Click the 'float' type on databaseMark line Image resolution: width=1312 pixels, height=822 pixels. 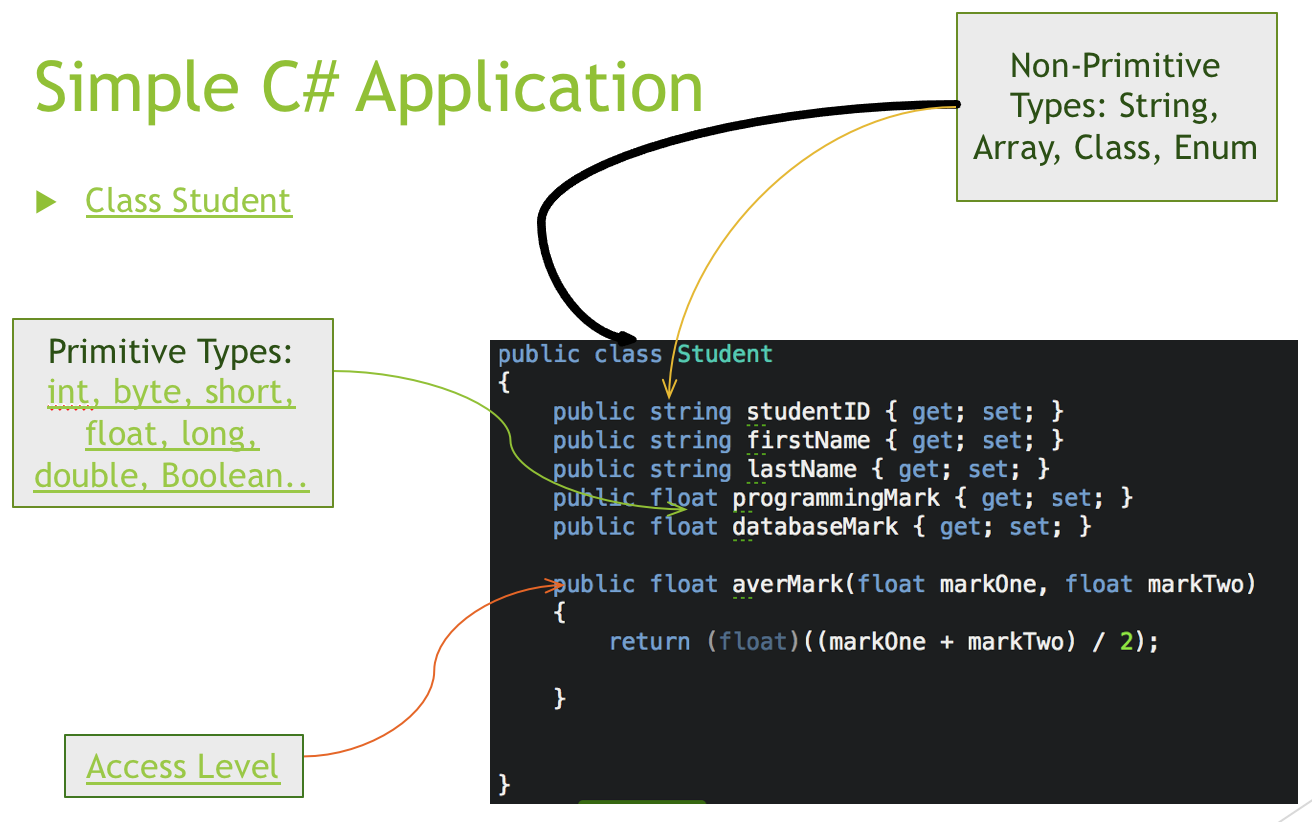684,526
